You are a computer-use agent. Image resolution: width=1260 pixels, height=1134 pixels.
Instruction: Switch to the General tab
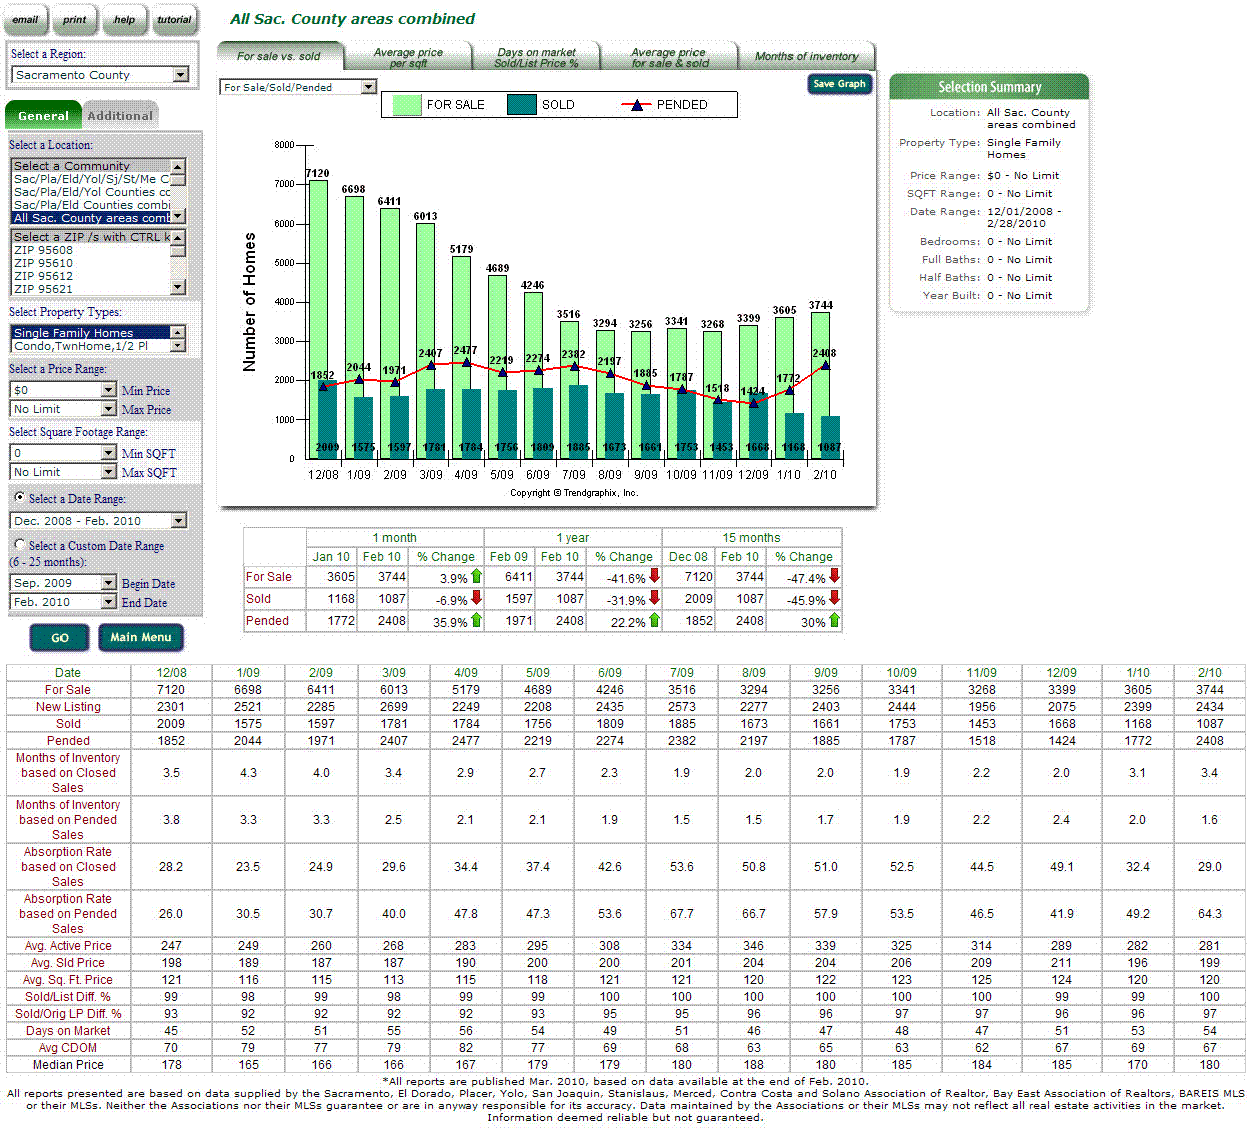click(x=43, y=115)
